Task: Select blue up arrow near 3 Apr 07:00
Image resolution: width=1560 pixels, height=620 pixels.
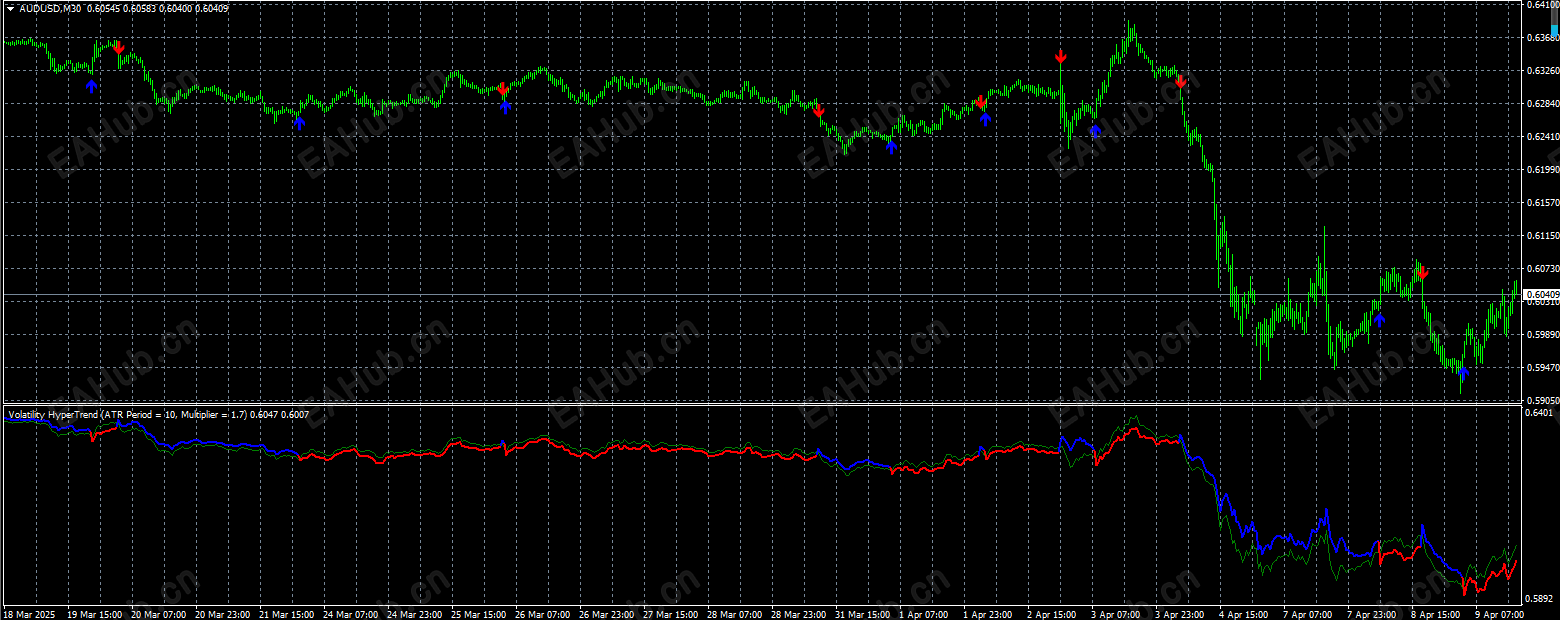Action: 1095,130
